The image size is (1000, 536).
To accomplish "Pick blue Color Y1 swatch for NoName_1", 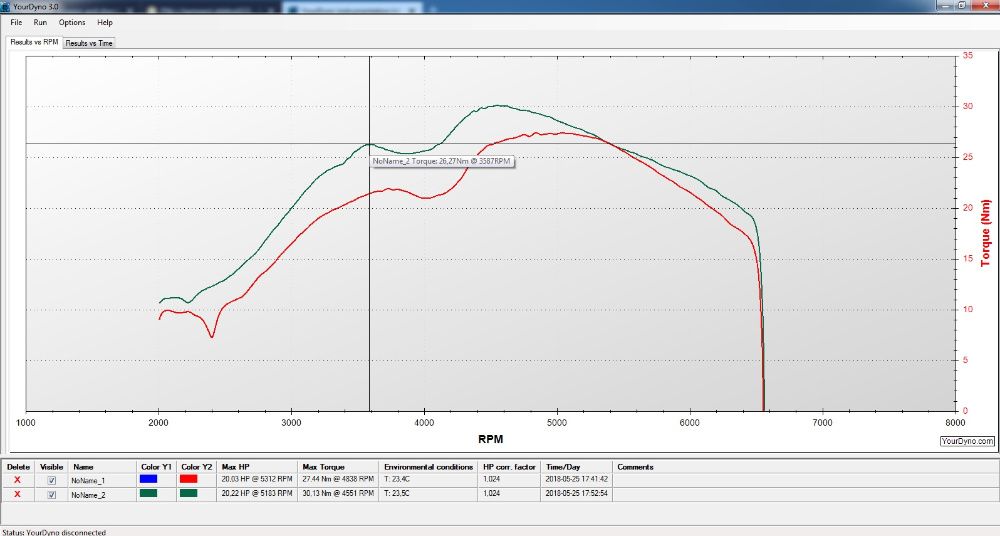I will tap(149, 479).
